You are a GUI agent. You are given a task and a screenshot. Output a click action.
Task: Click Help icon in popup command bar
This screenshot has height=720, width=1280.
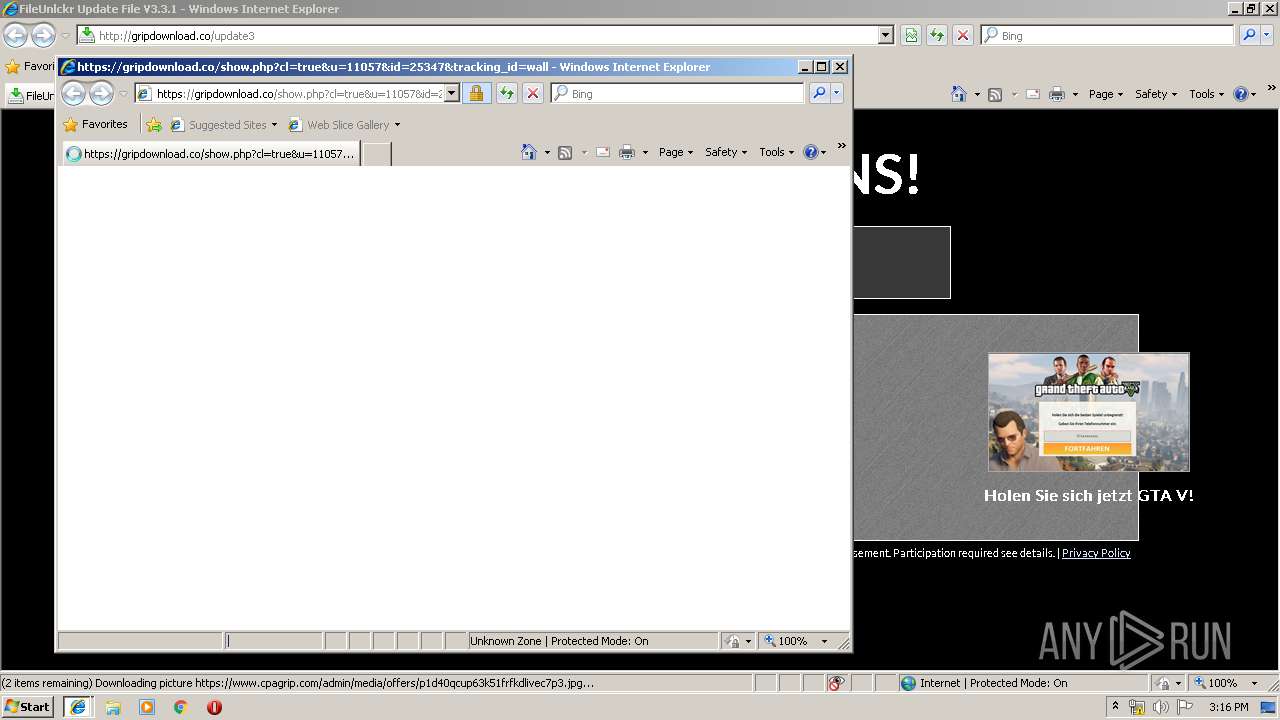[810, 152]
